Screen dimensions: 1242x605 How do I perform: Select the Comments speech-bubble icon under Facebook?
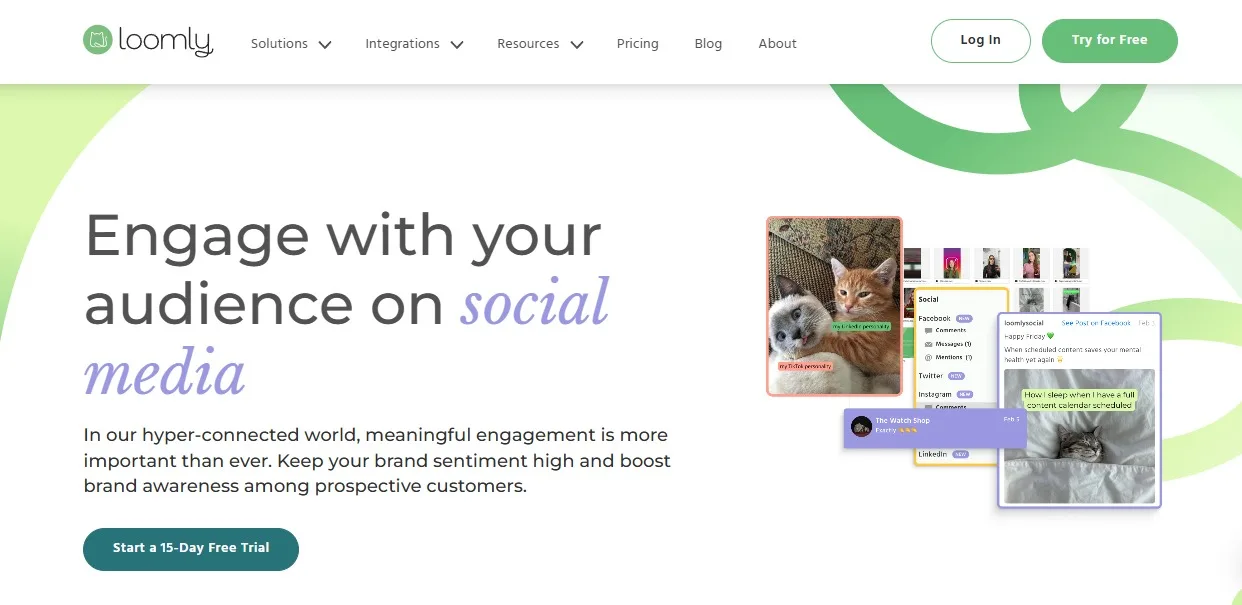click(x=928, y=330)
